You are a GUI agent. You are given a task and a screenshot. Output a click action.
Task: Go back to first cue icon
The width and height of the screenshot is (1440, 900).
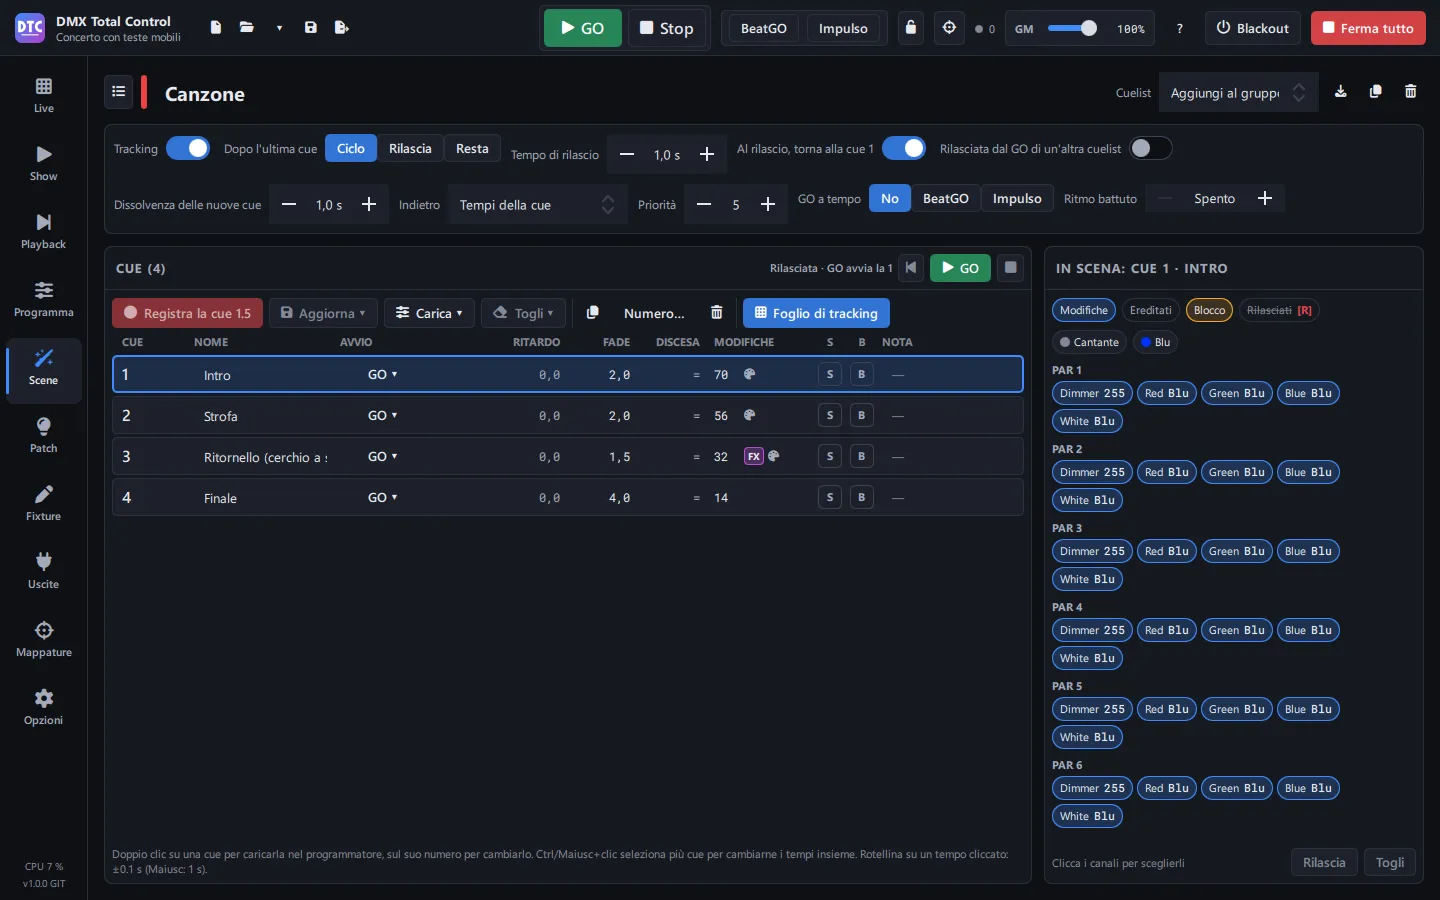[x=911, y=268]
